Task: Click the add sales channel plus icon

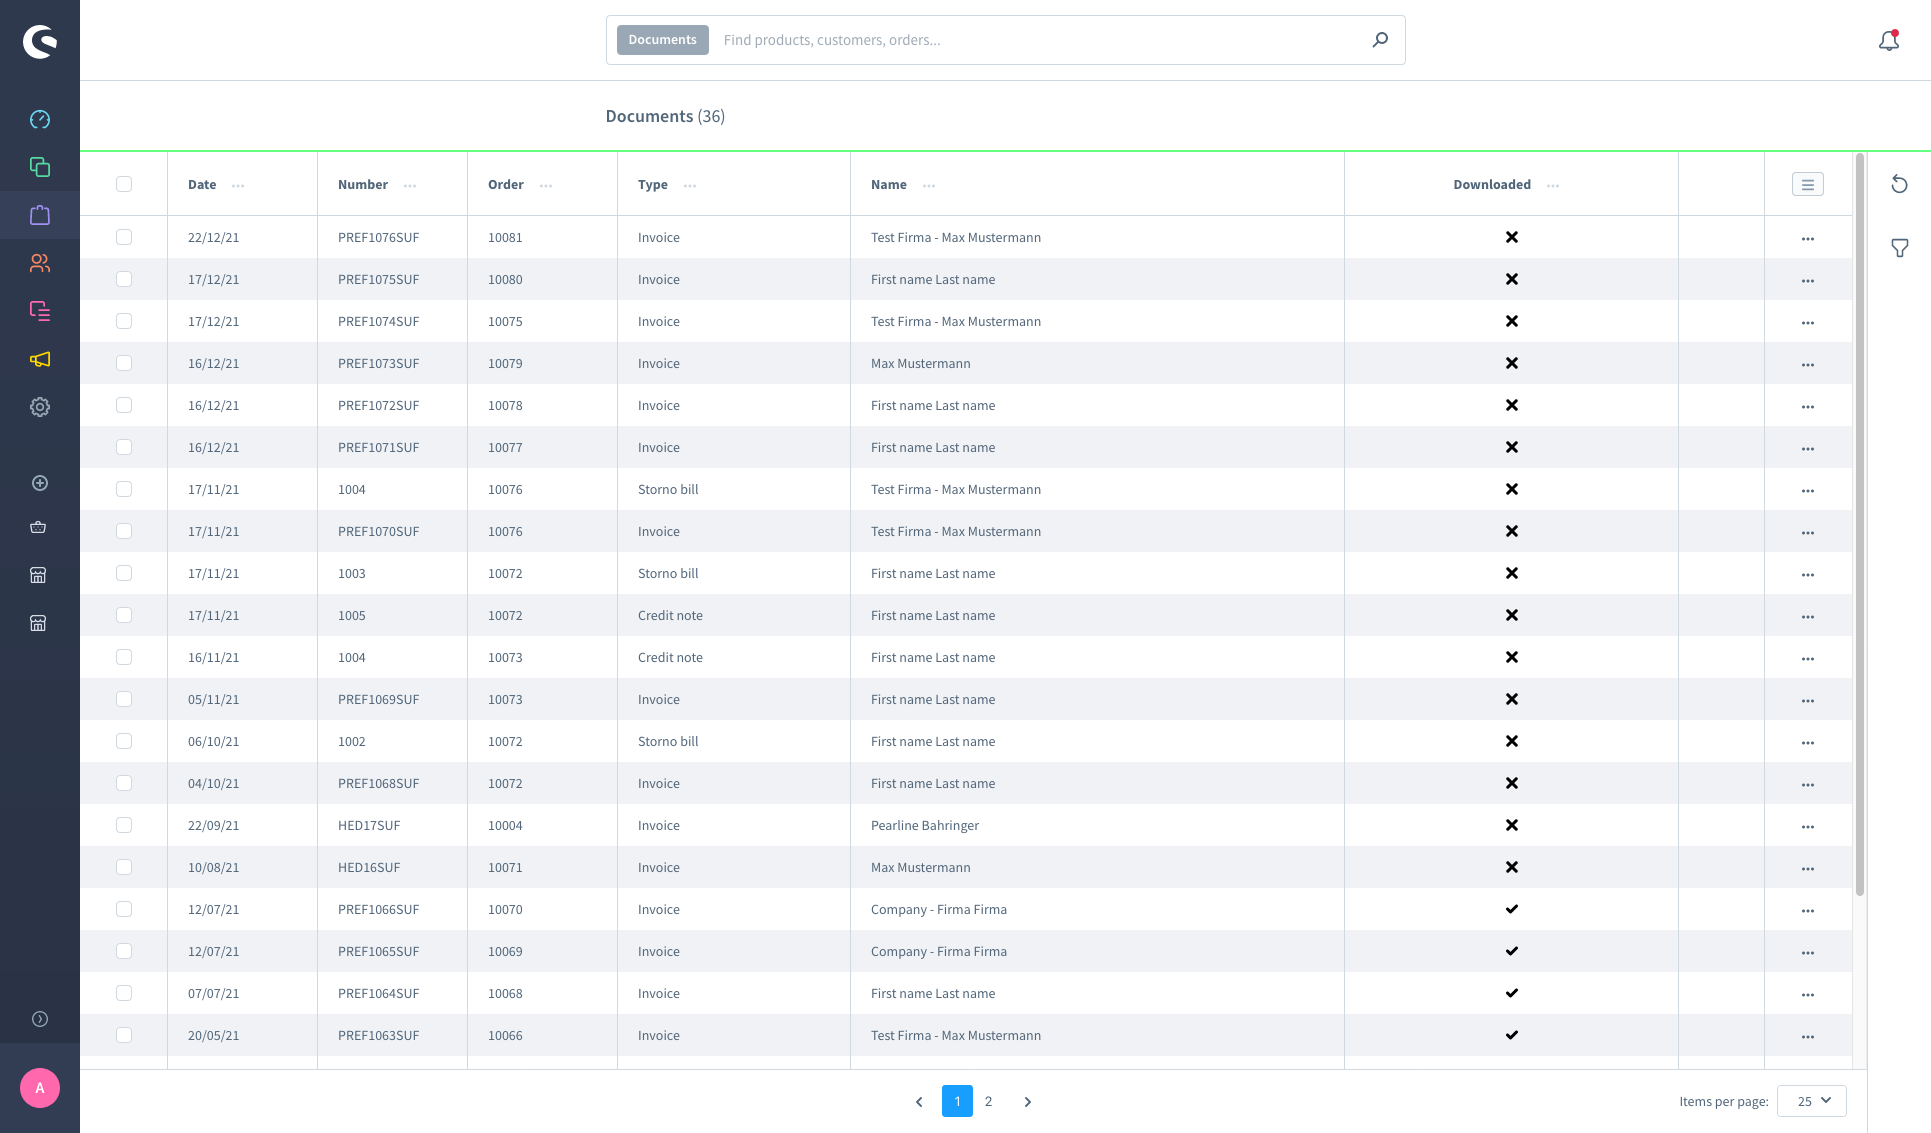Action: [40, 483]
